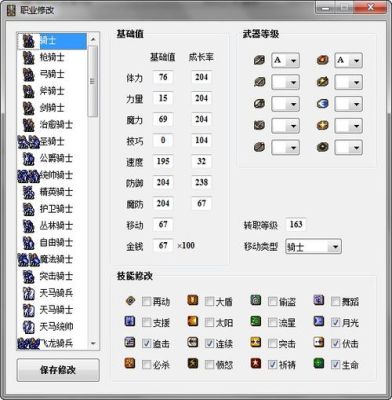Viewport: 392px width, 400px height.
Task: Click the 转职等级 field showing 163
Action: click(296, 224)
